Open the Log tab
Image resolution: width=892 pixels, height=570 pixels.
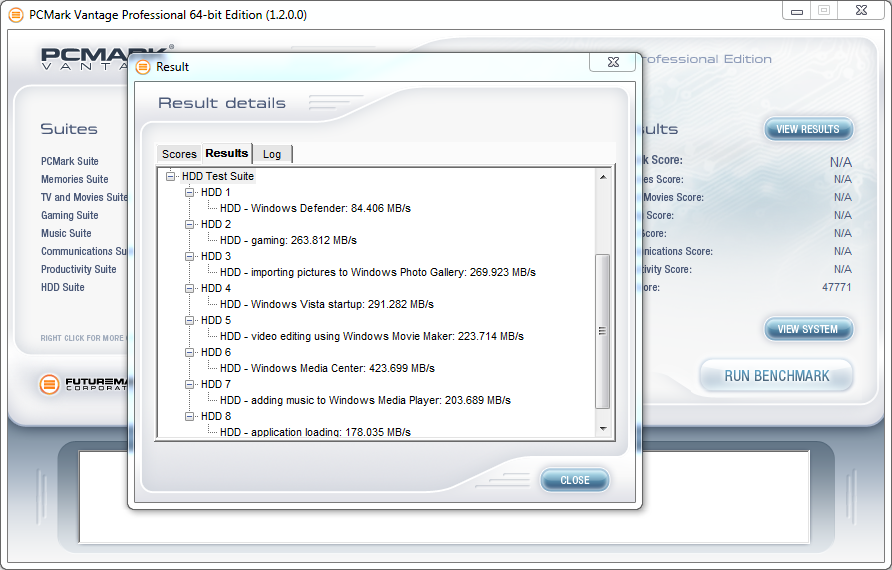pos(272,154)
